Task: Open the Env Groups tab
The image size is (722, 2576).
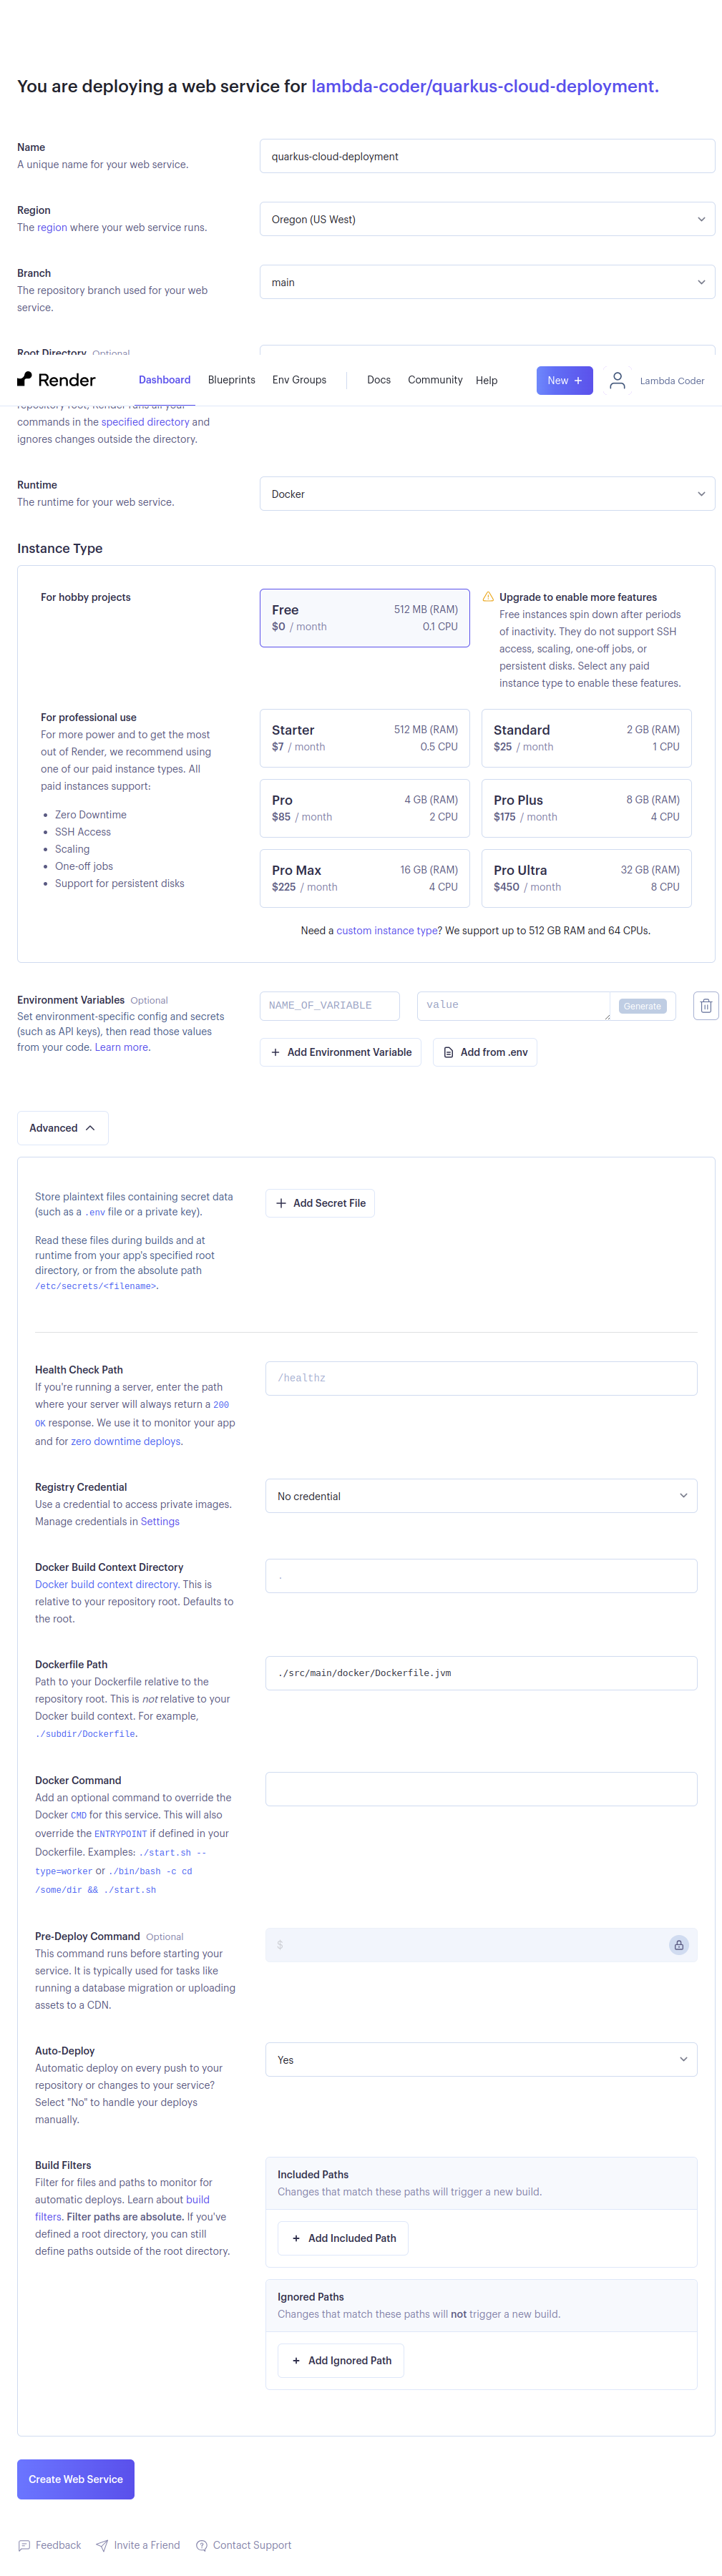Action: 299,380
